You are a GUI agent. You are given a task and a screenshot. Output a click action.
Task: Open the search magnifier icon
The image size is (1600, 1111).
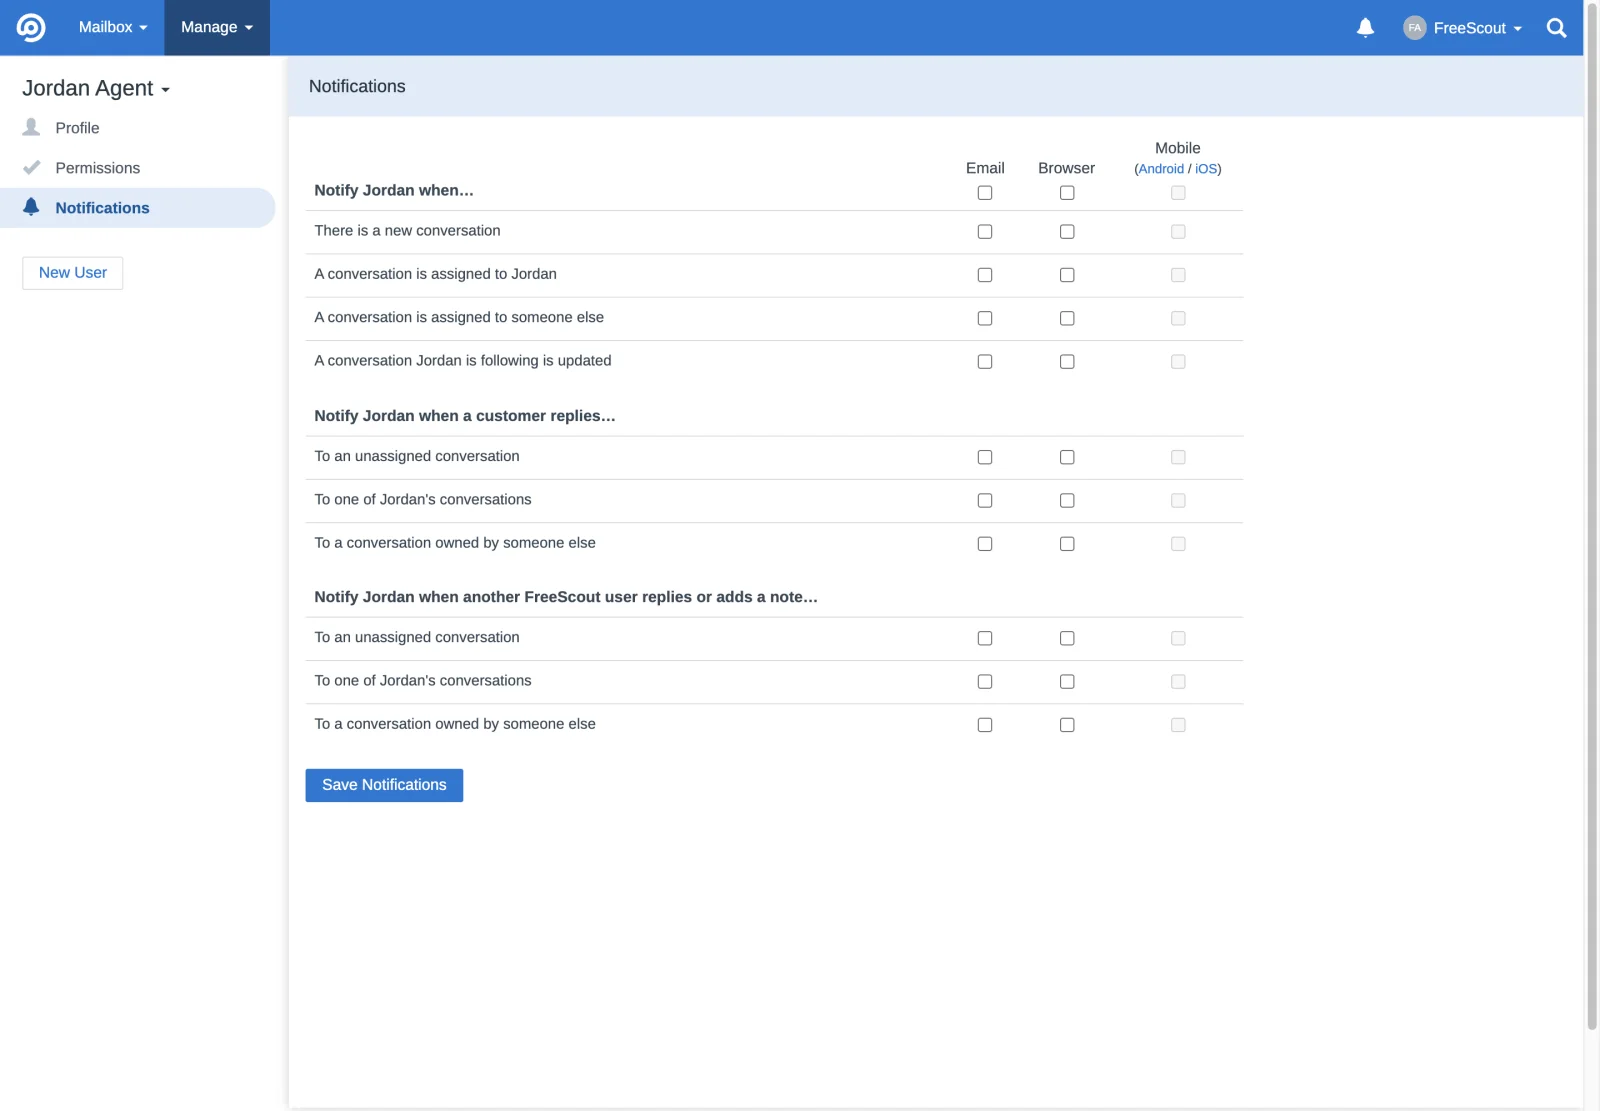click(1556, 28)
